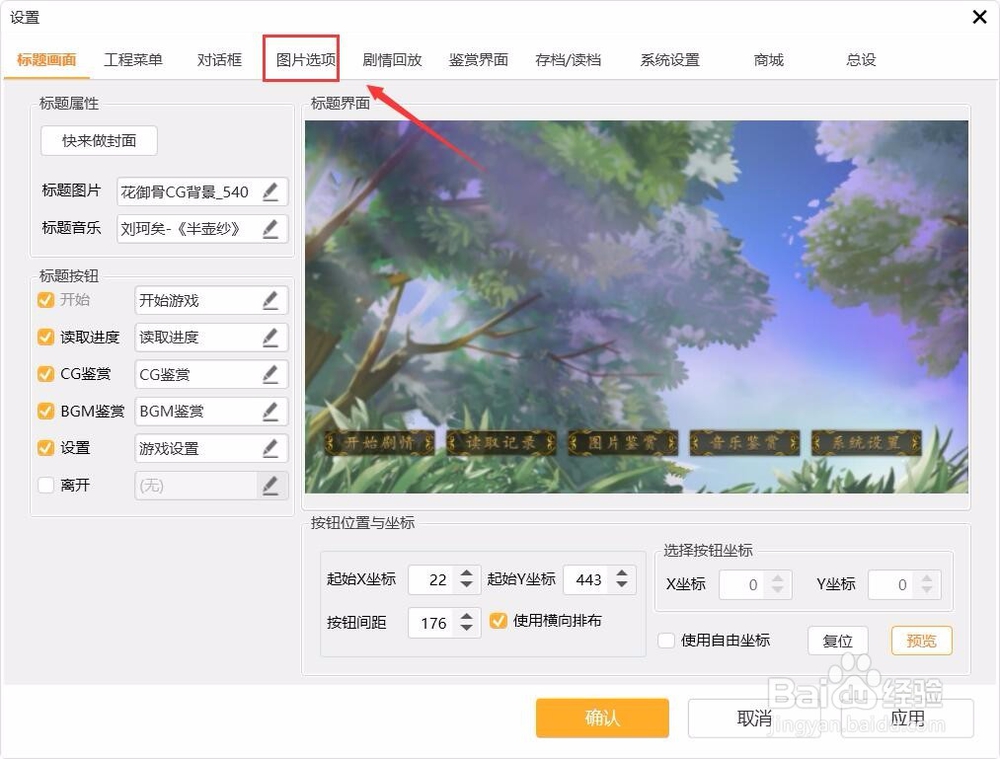This screenshot has height=759, width=1000.
Task: Edit the 标题图片 field pencil icon
Action: pos(270,191)
